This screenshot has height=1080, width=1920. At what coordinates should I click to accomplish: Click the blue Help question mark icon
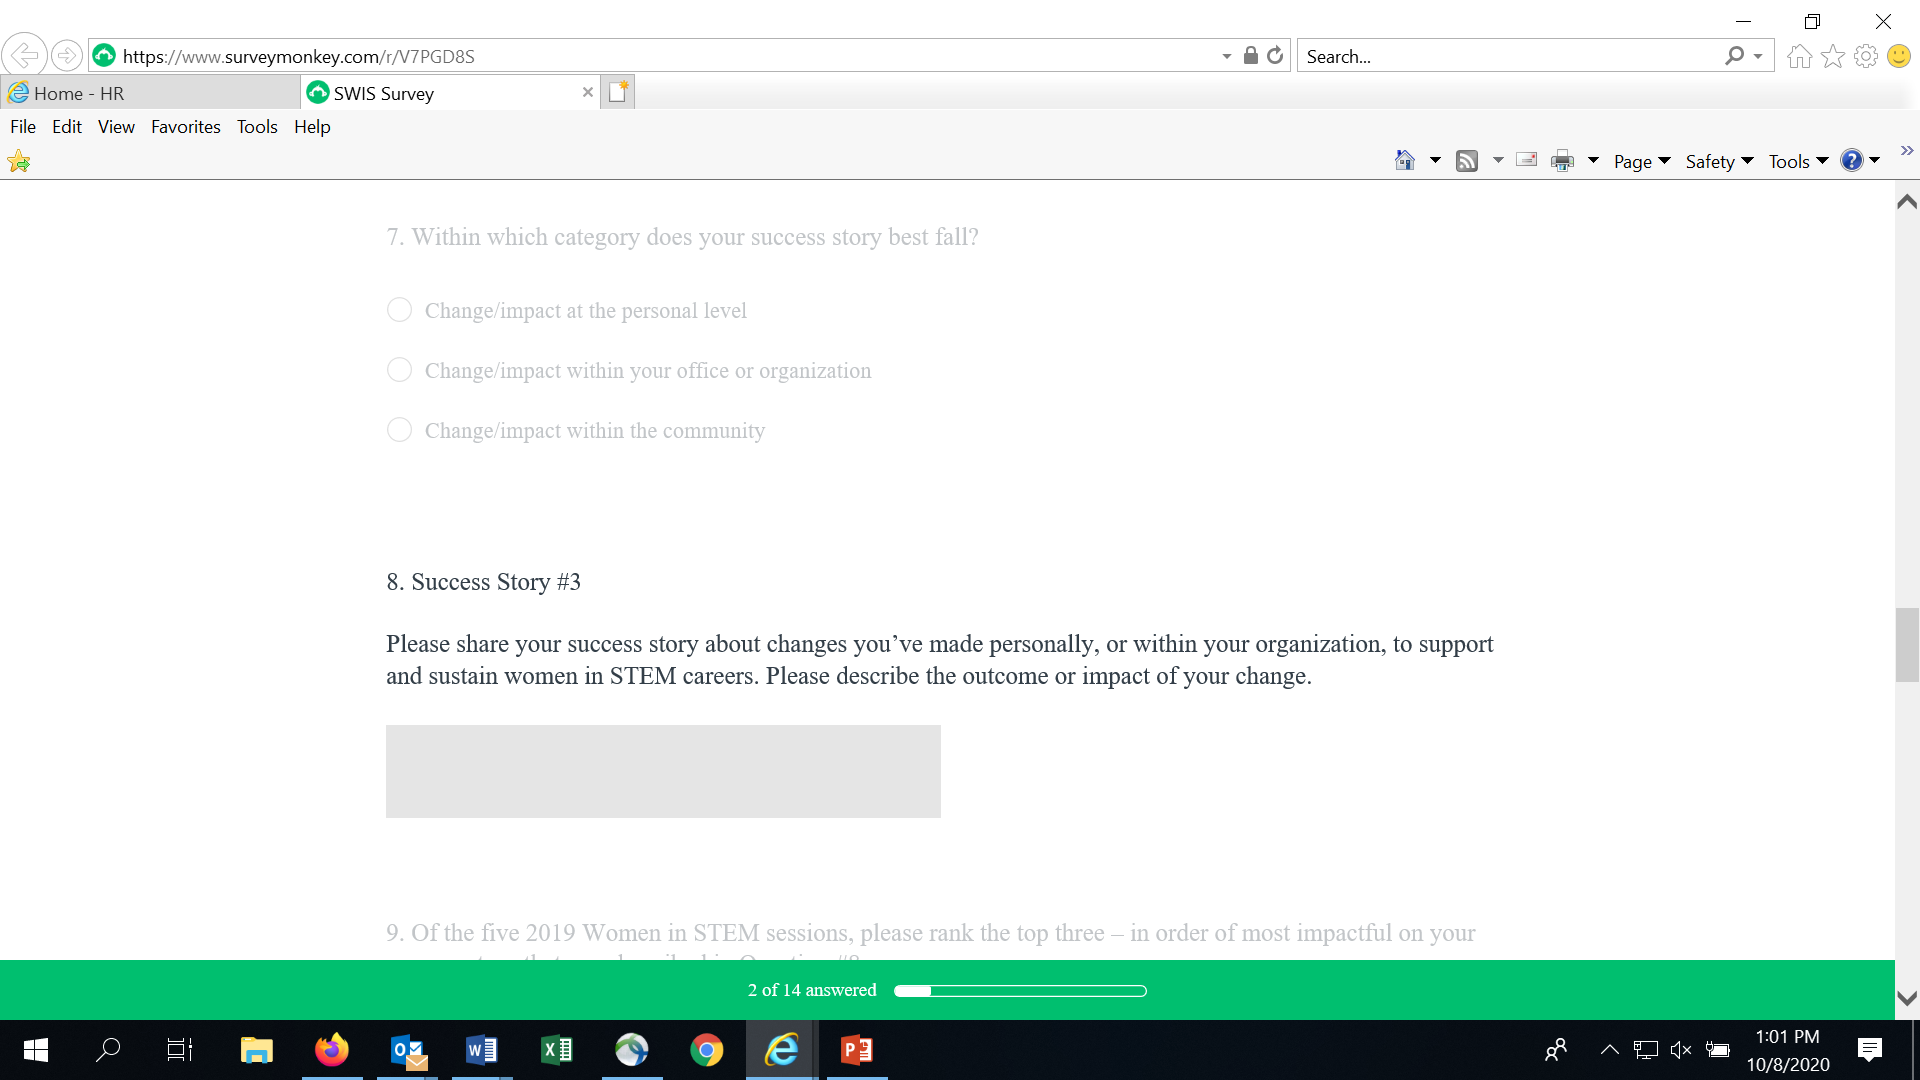click(x=1851, y=161)
